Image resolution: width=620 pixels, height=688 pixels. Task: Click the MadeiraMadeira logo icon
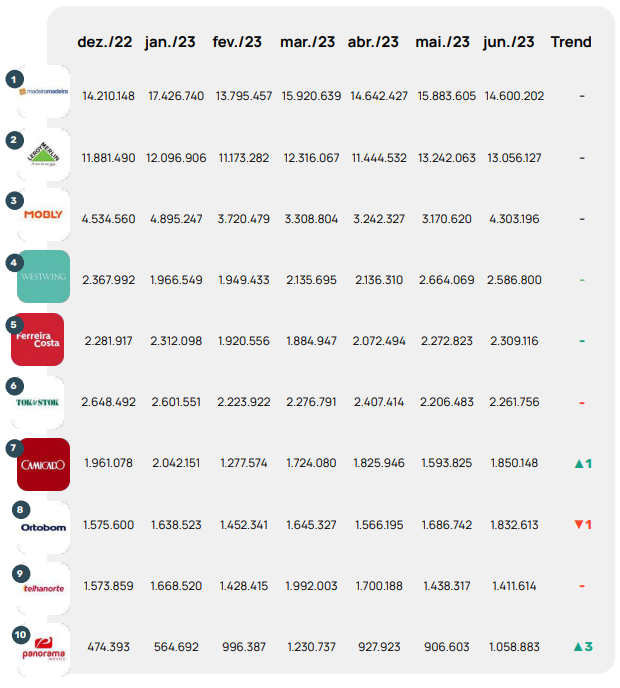pyautogui.click(x=44, y=92)
